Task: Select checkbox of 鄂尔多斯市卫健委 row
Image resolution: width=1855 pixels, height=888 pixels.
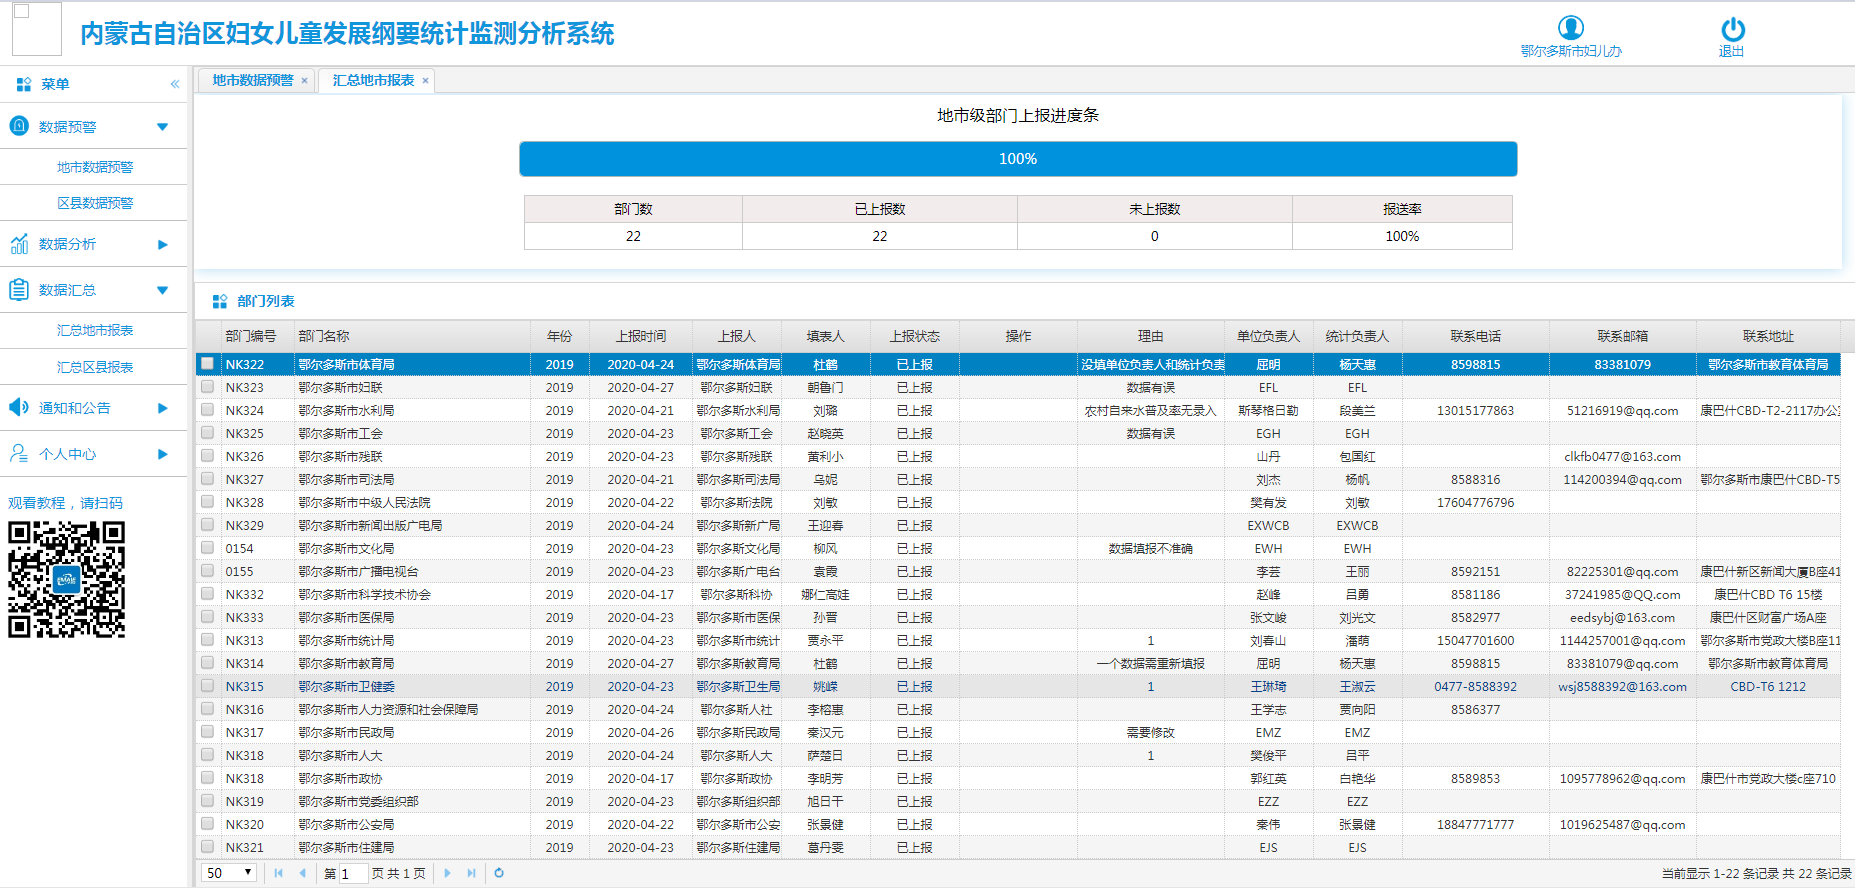Action: coord(207,686)
